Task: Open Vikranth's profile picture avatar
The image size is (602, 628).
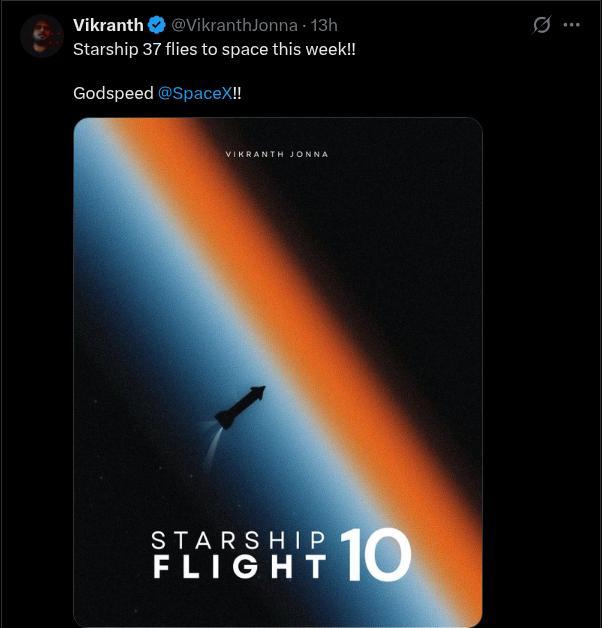Action: coord(42,36)
